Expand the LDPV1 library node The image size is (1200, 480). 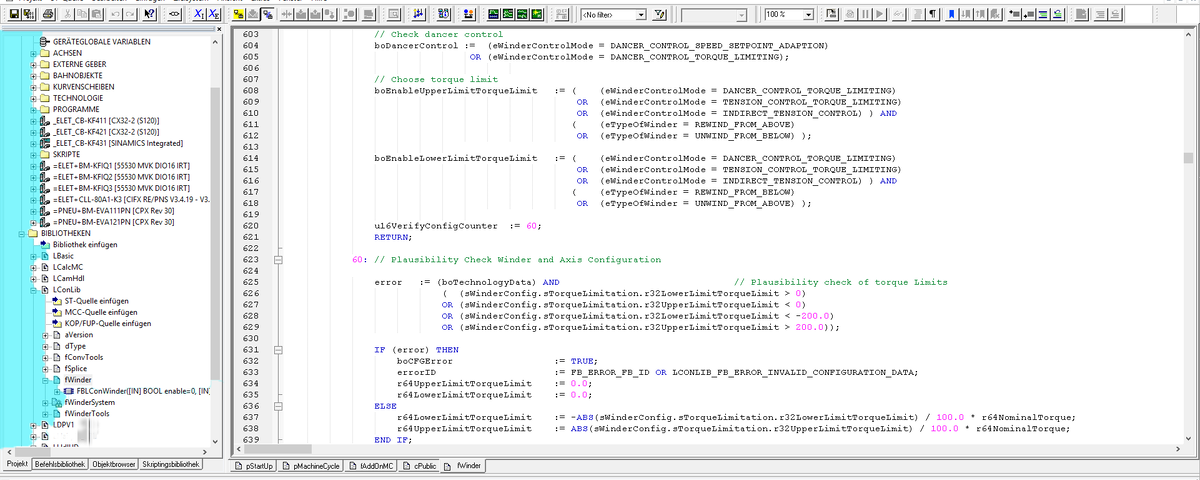pos(34,424)
